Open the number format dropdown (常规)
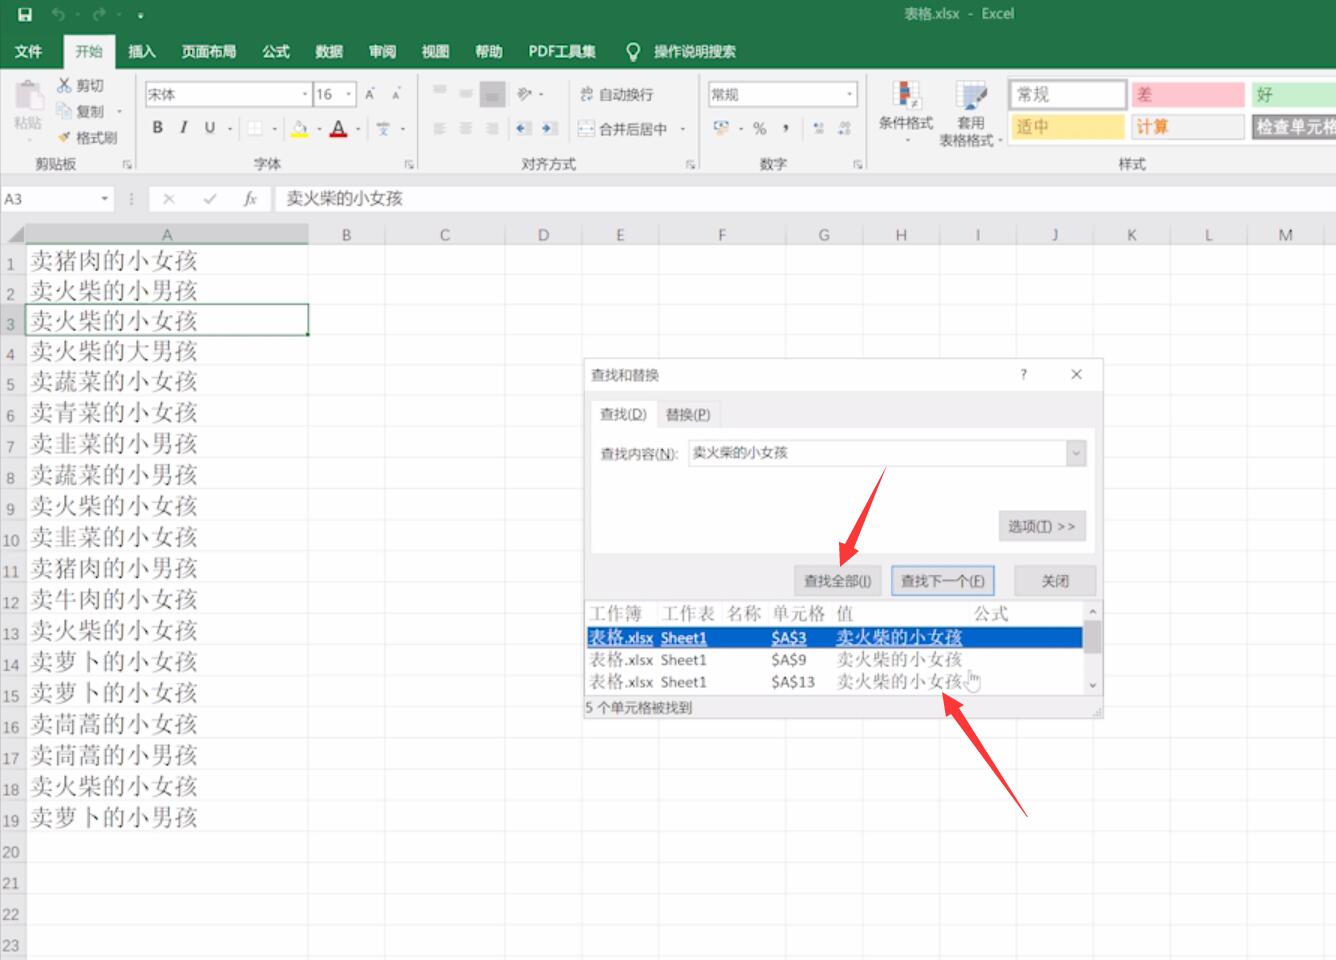The height and width of the screenshot is (960, 1336). pyautogui.click(x=850, y=94)
